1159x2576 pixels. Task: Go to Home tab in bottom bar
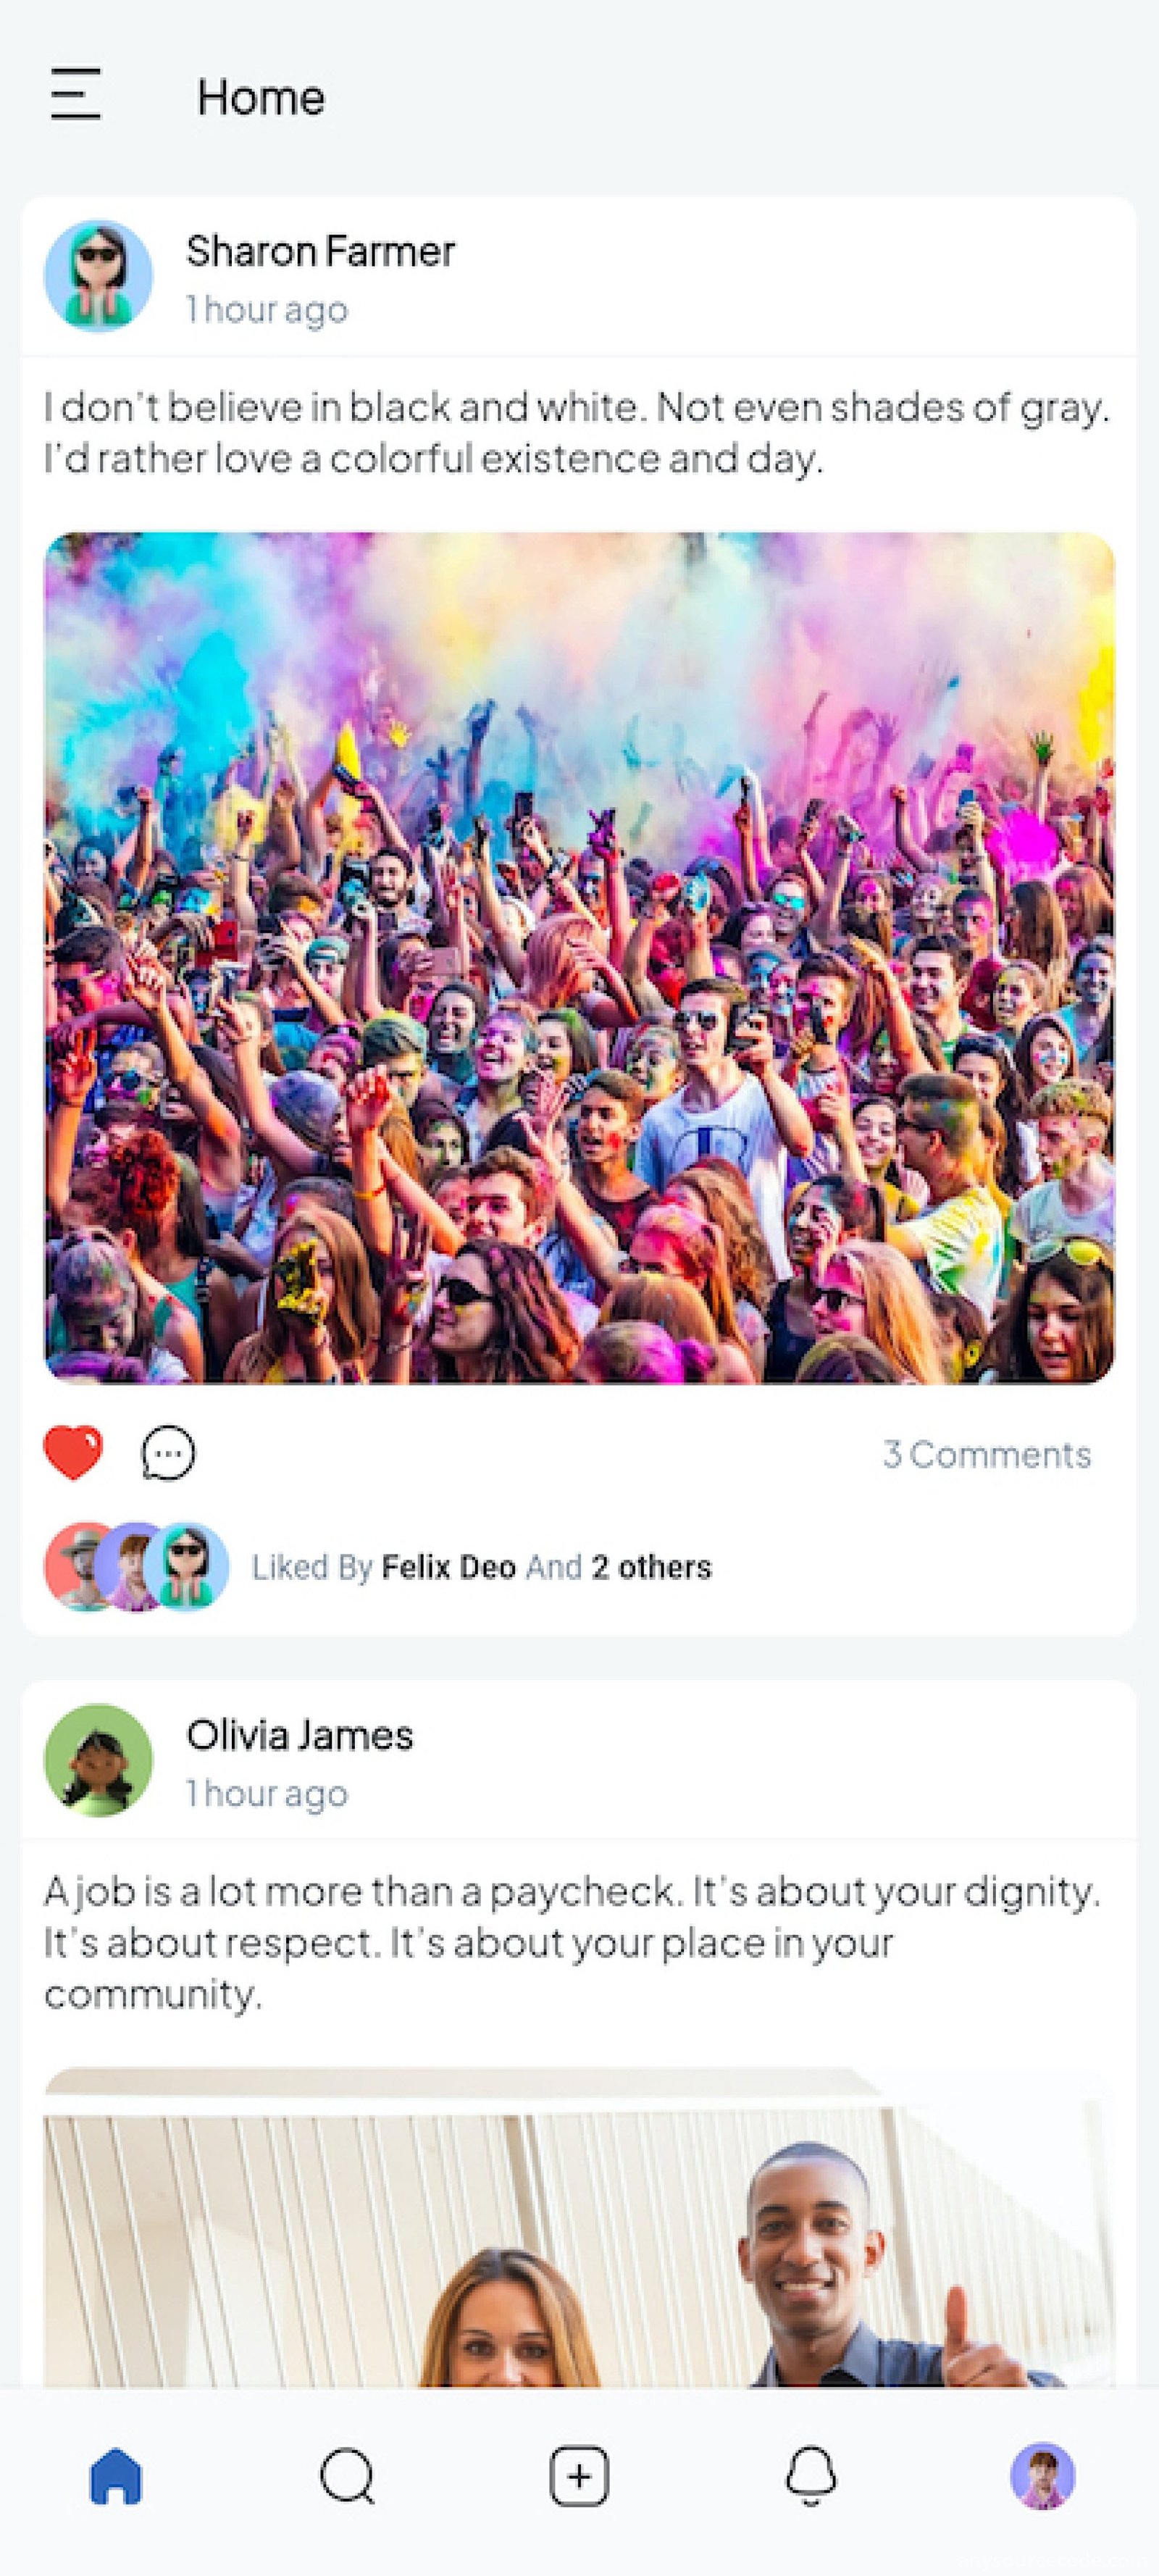pyautogui.click(x=116, y=2475)
